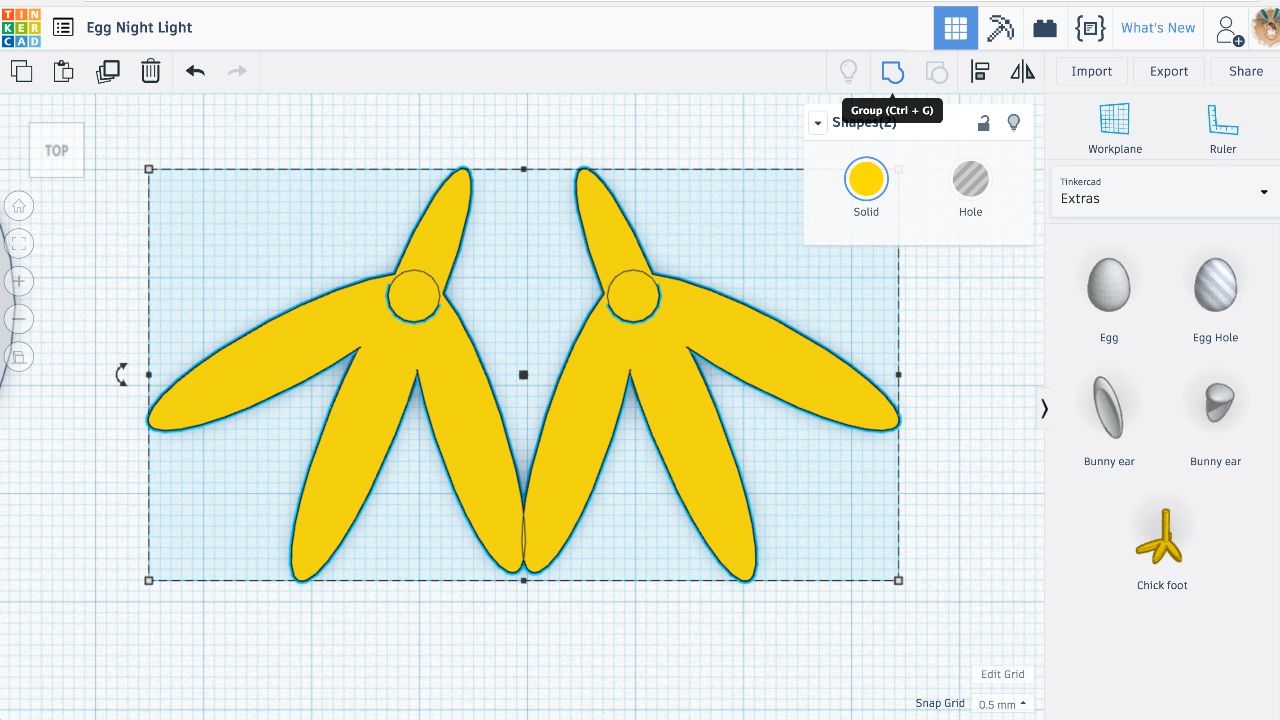1280x720 pixels.
Task: Click the rotation handle beside the selection
Action: [x=122, y=375]
